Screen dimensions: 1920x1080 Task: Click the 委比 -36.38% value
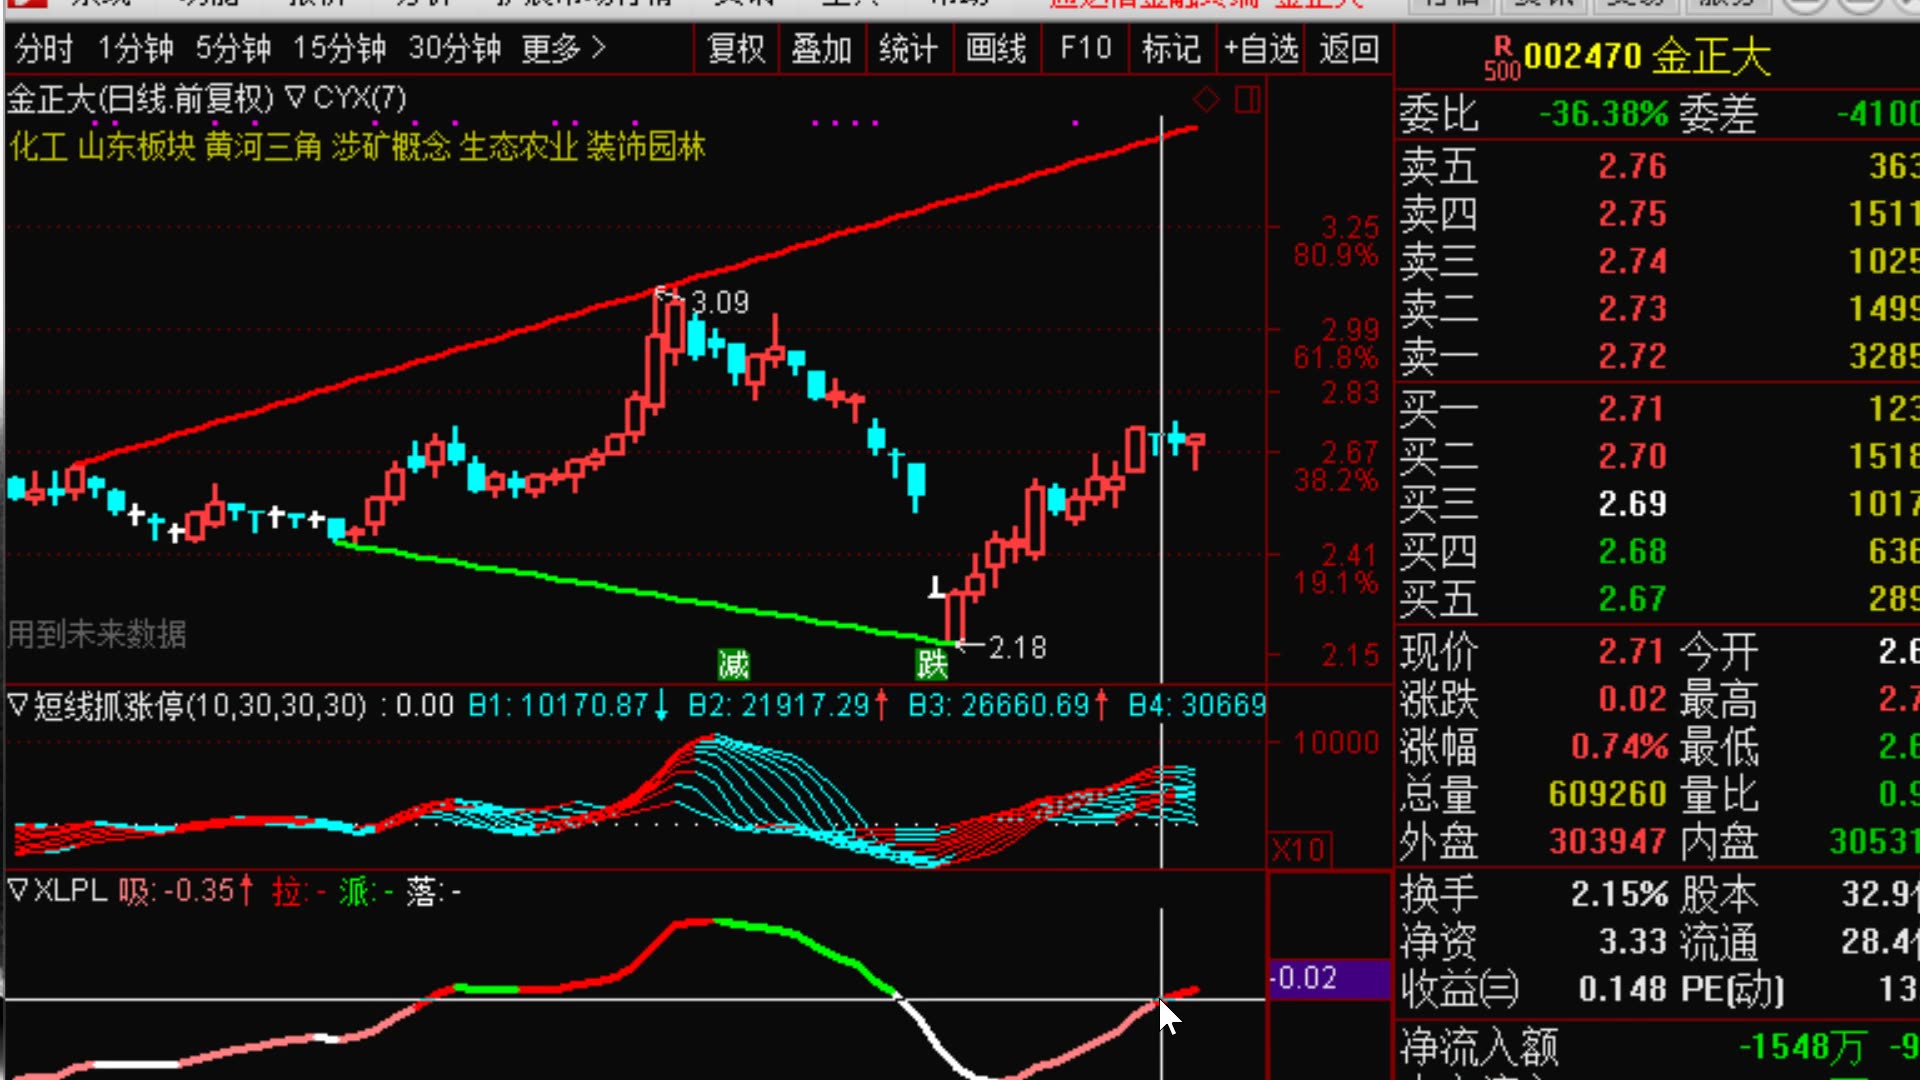[x=1604, y=114]
